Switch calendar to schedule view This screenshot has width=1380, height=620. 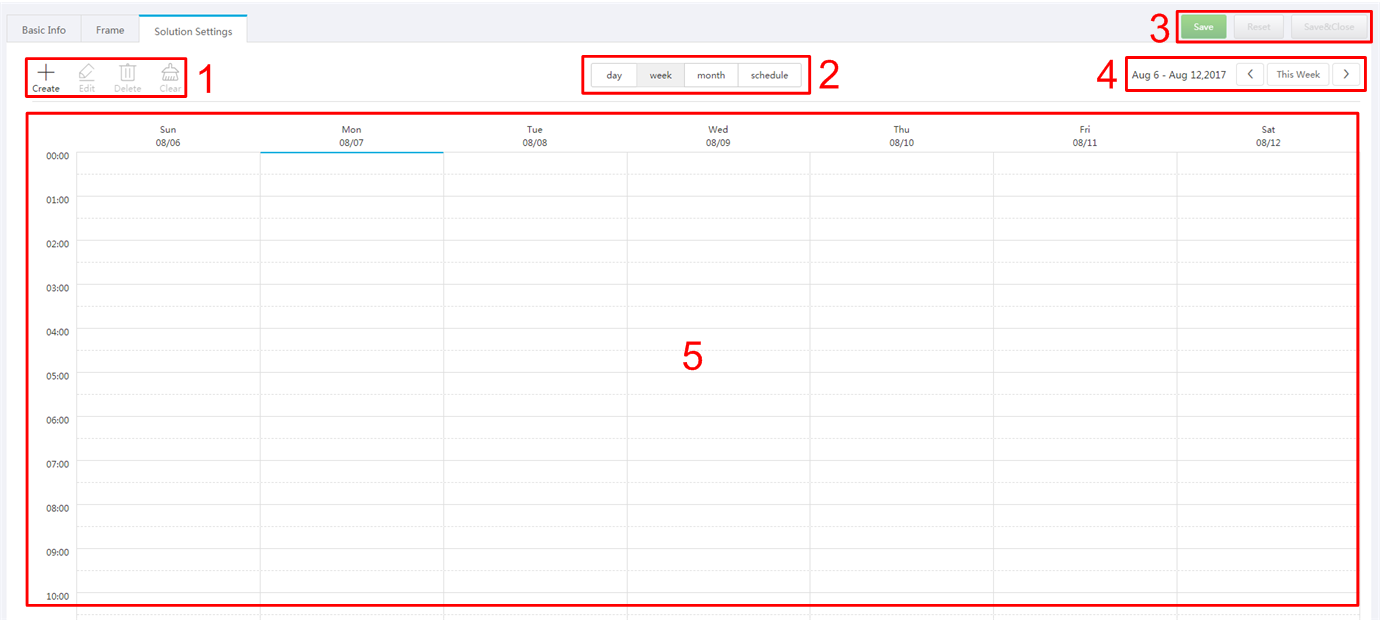point(769,75)
